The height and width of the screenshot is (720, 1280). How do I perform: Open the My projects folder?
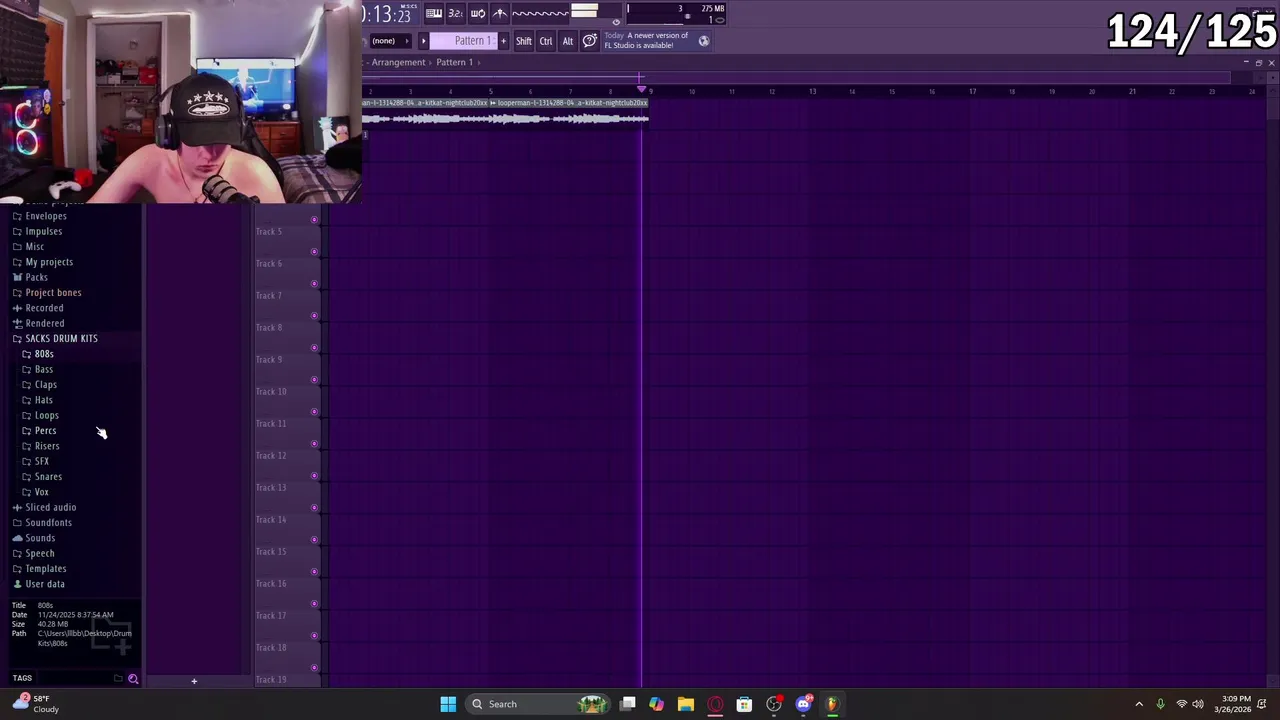click(49, 262)
